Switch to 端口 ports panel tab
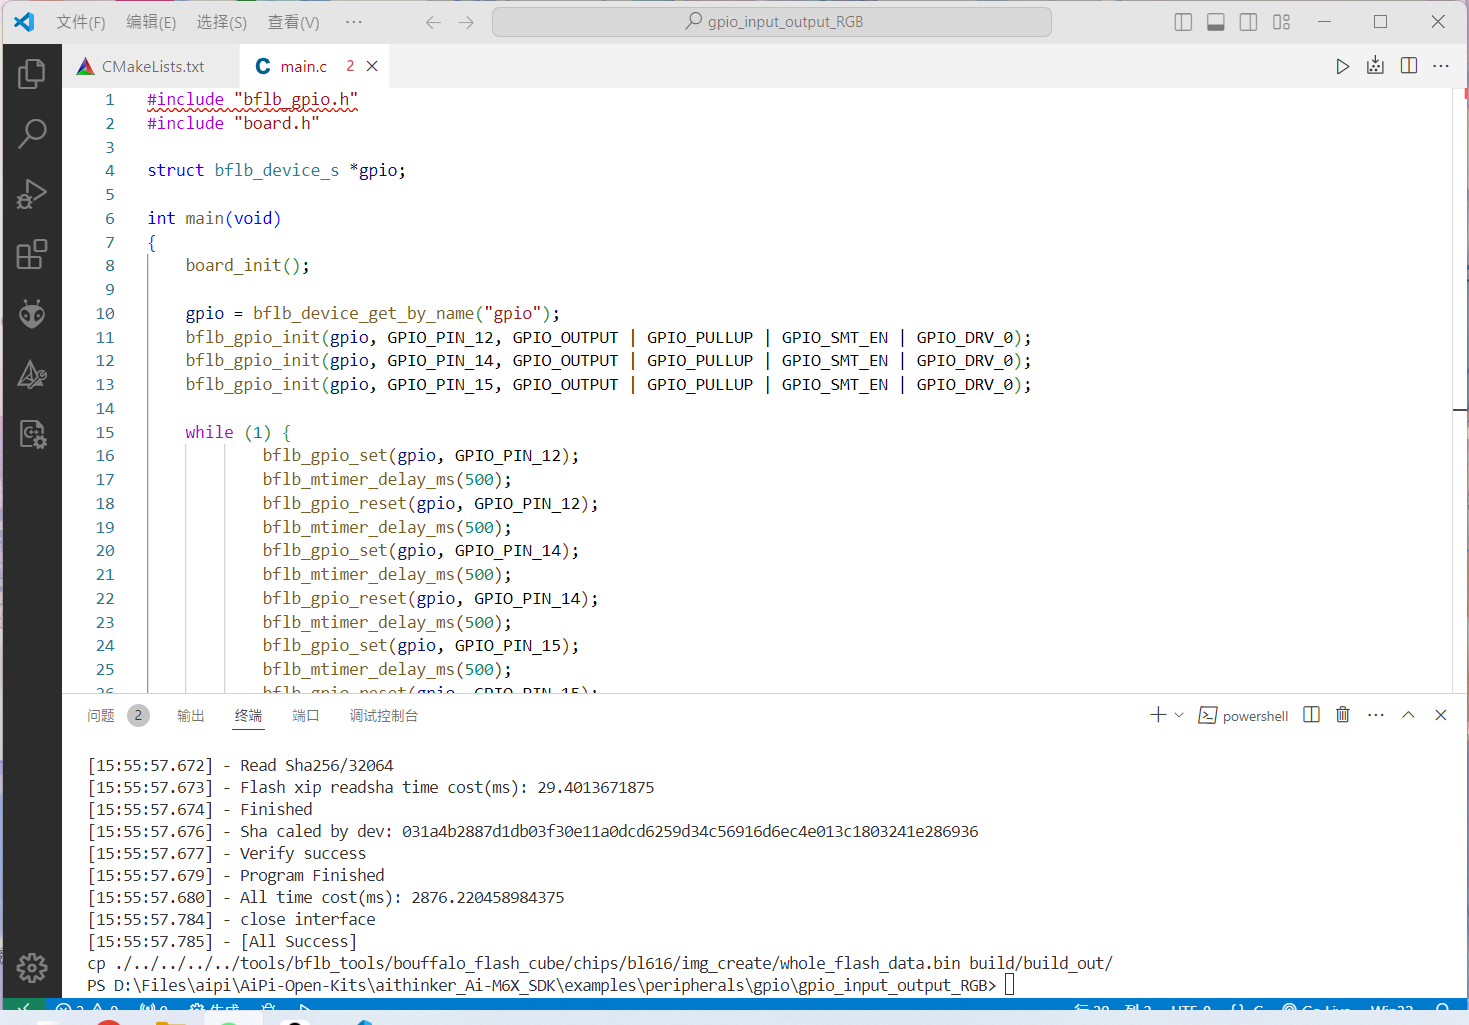 [306, 716]
